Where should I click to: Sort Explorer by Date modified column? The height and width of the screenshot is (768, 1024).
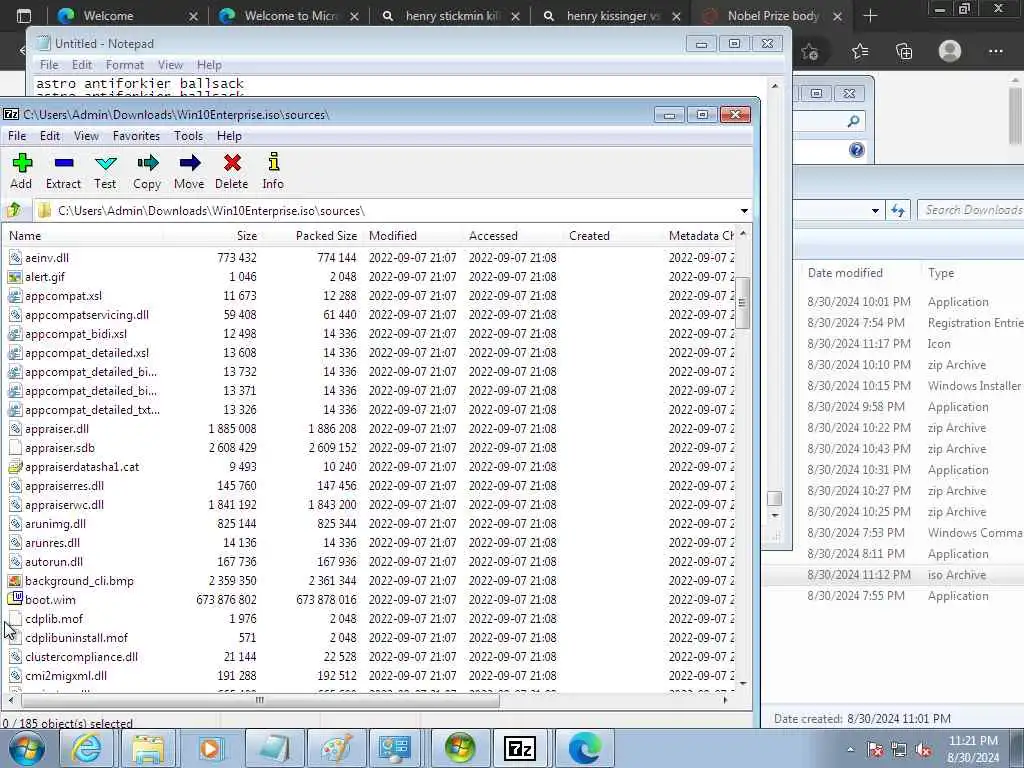pos(845,273)
